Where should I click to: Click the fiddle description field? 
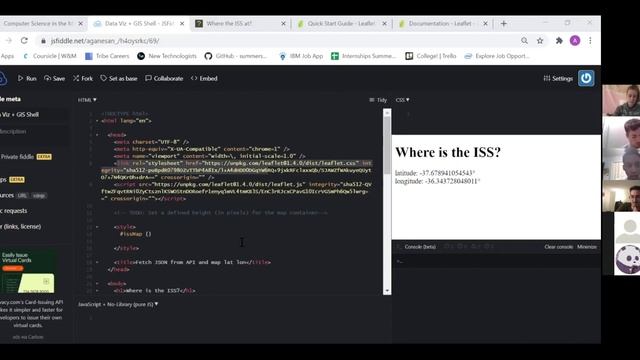[x=33, y=131]
